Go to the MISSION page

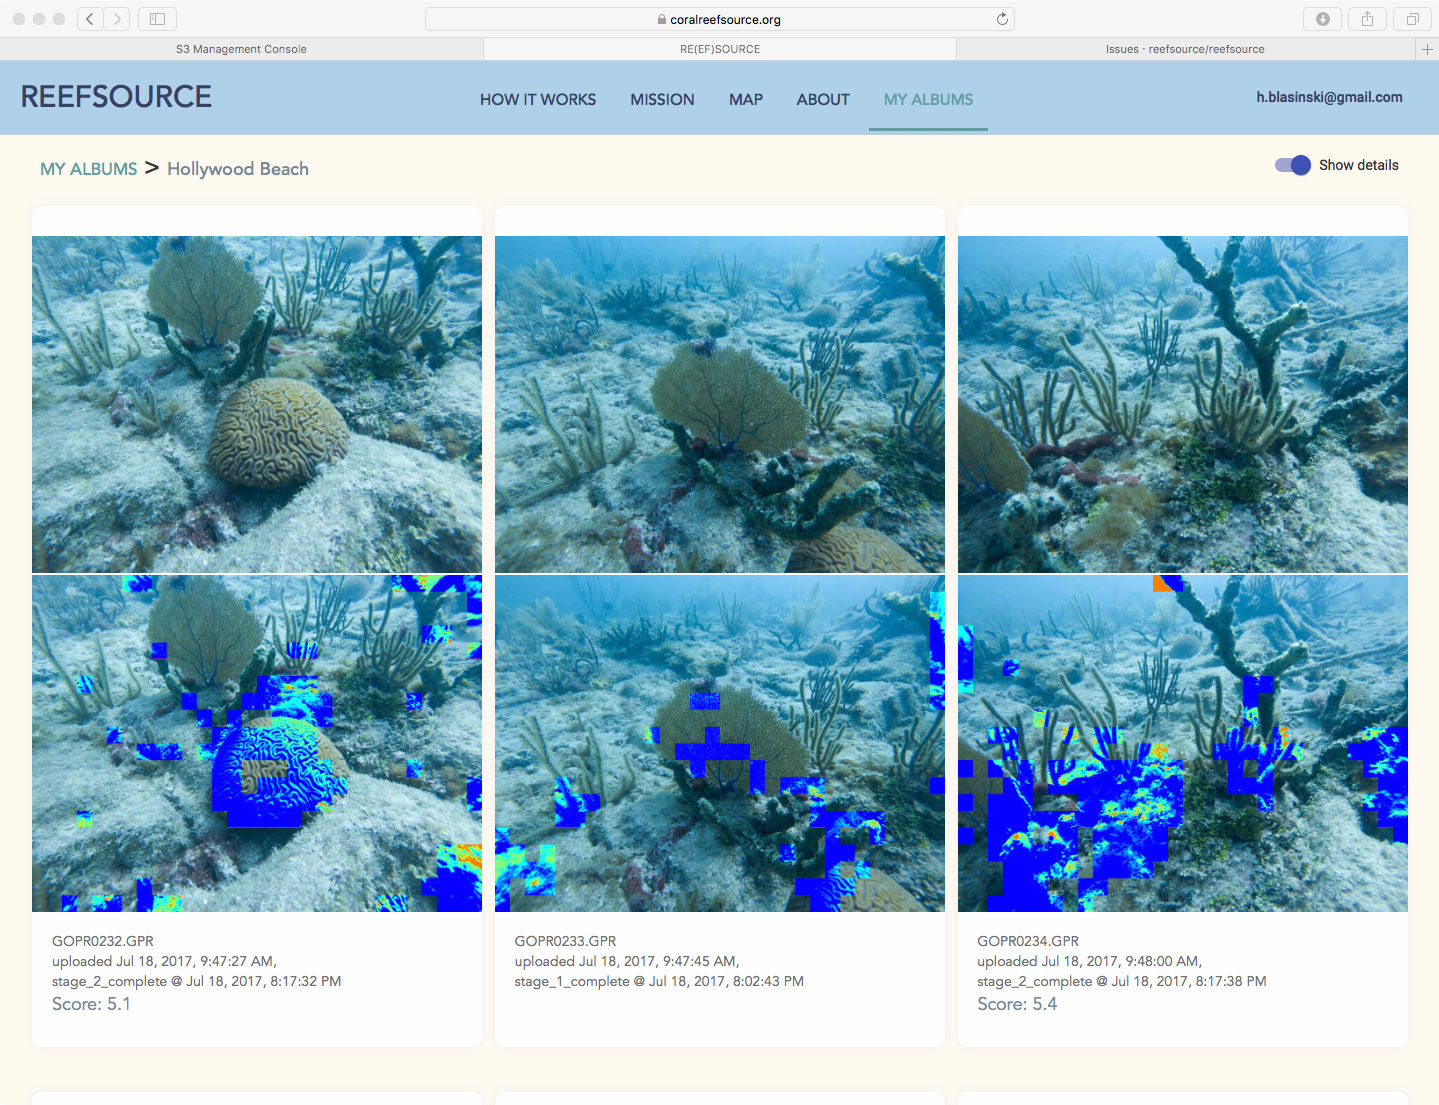(x=662, y=99)
